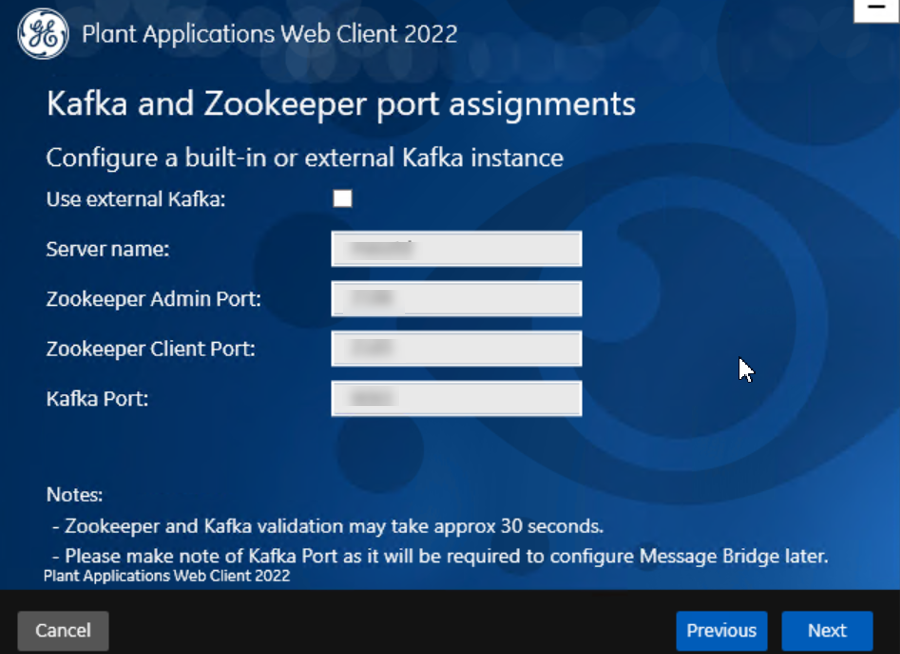Screen dimensions: 900x654
Task: Click the 'Notes:' label
Action: point(75,494)
